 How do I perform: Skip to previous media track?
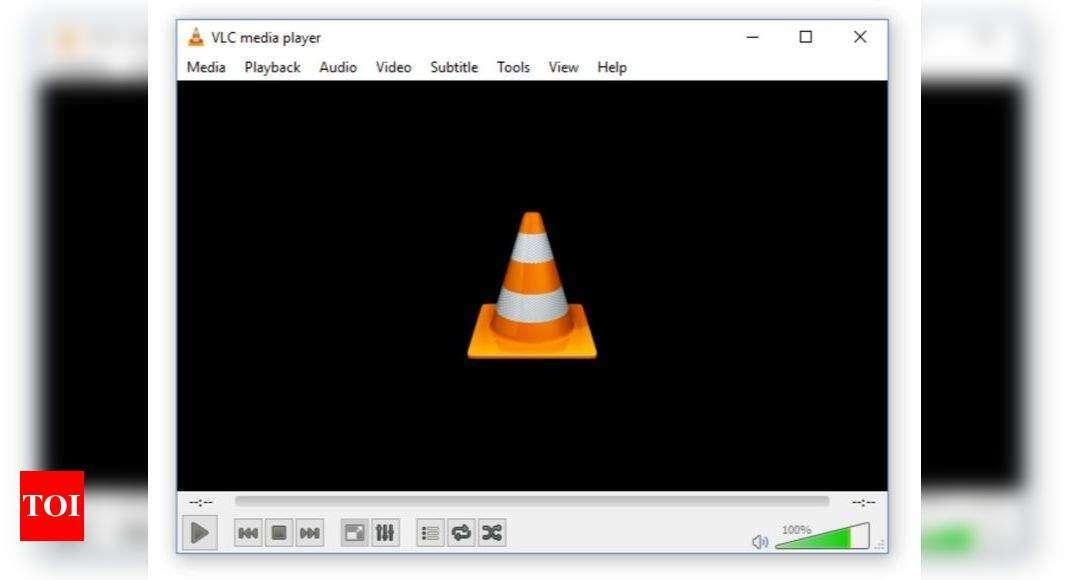point(247,533)
